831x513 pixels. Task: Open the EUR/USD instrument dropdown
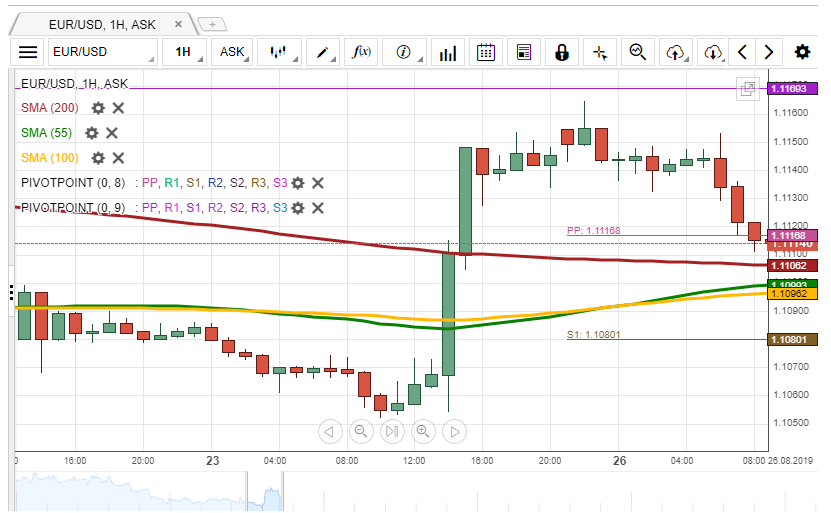pyautogui.click(x=102, y=52)
